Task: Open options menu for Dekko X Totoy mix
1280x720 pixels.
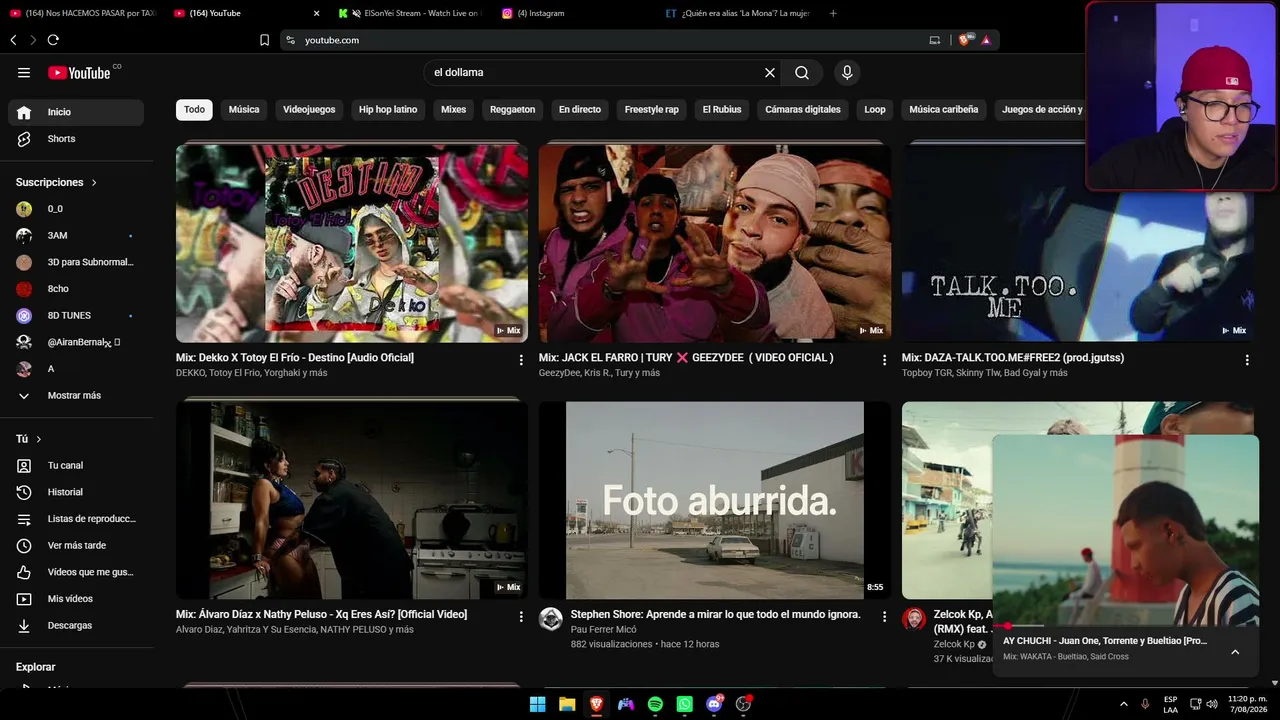Action: coord(521,360)
